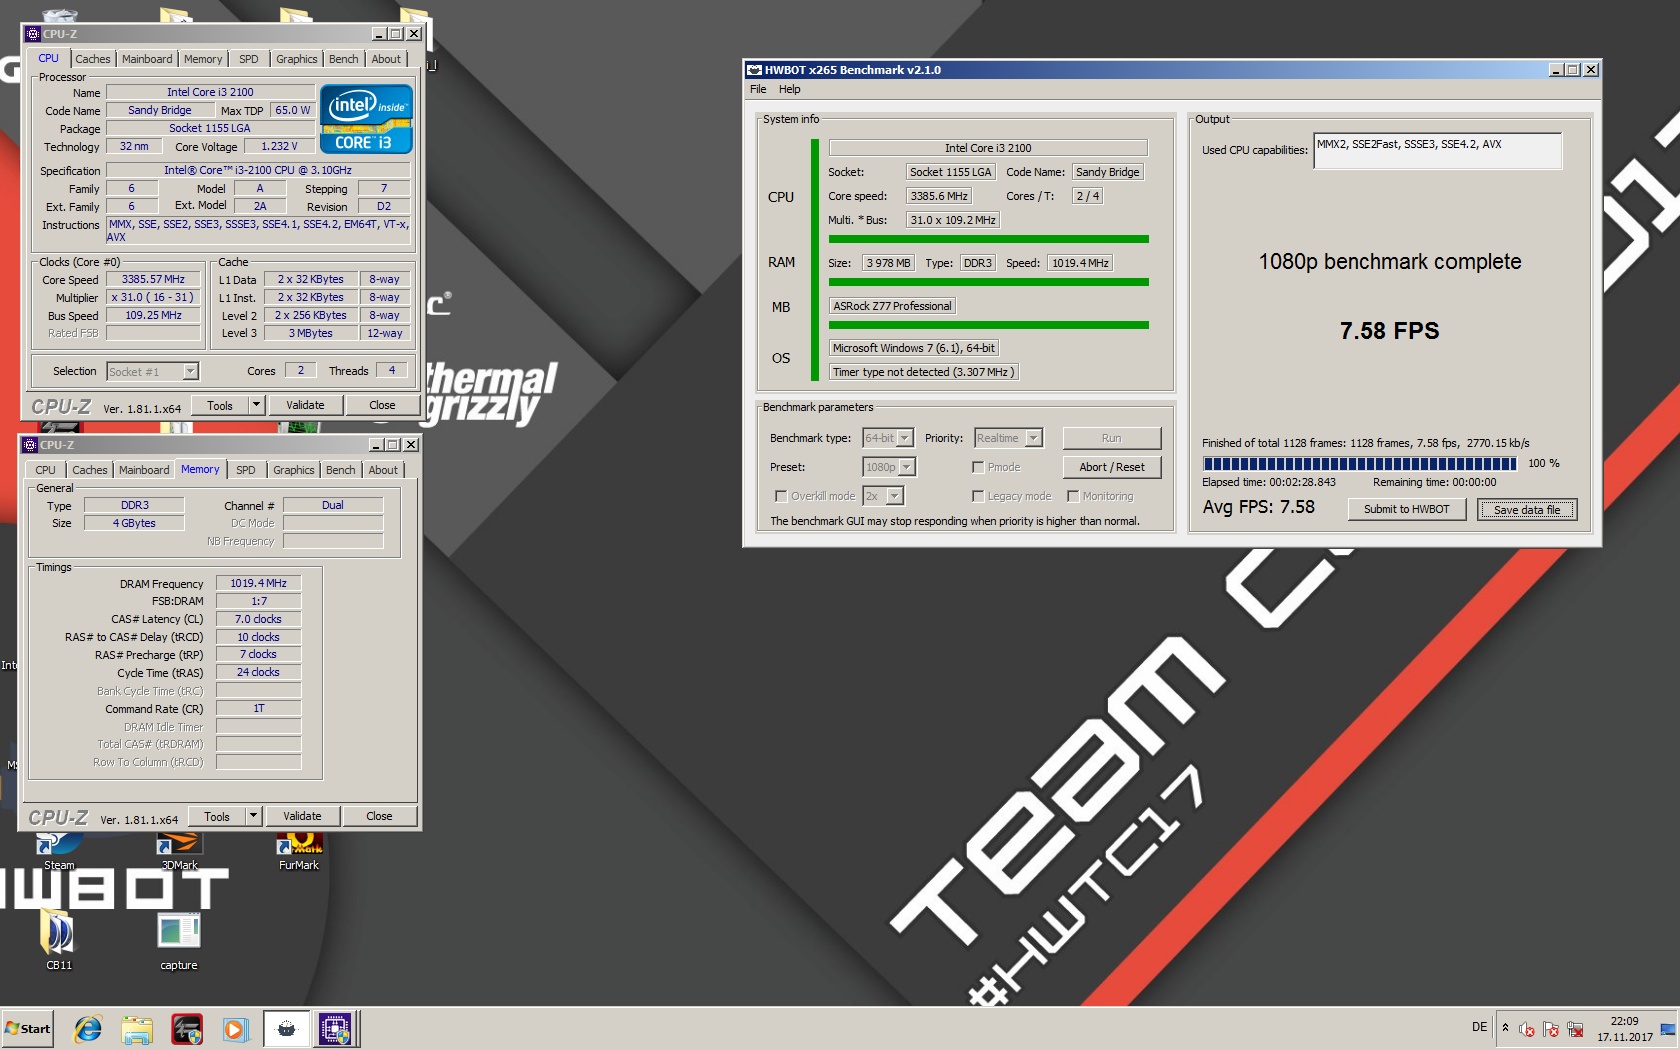Click the Save data file button

(1527, 510)
